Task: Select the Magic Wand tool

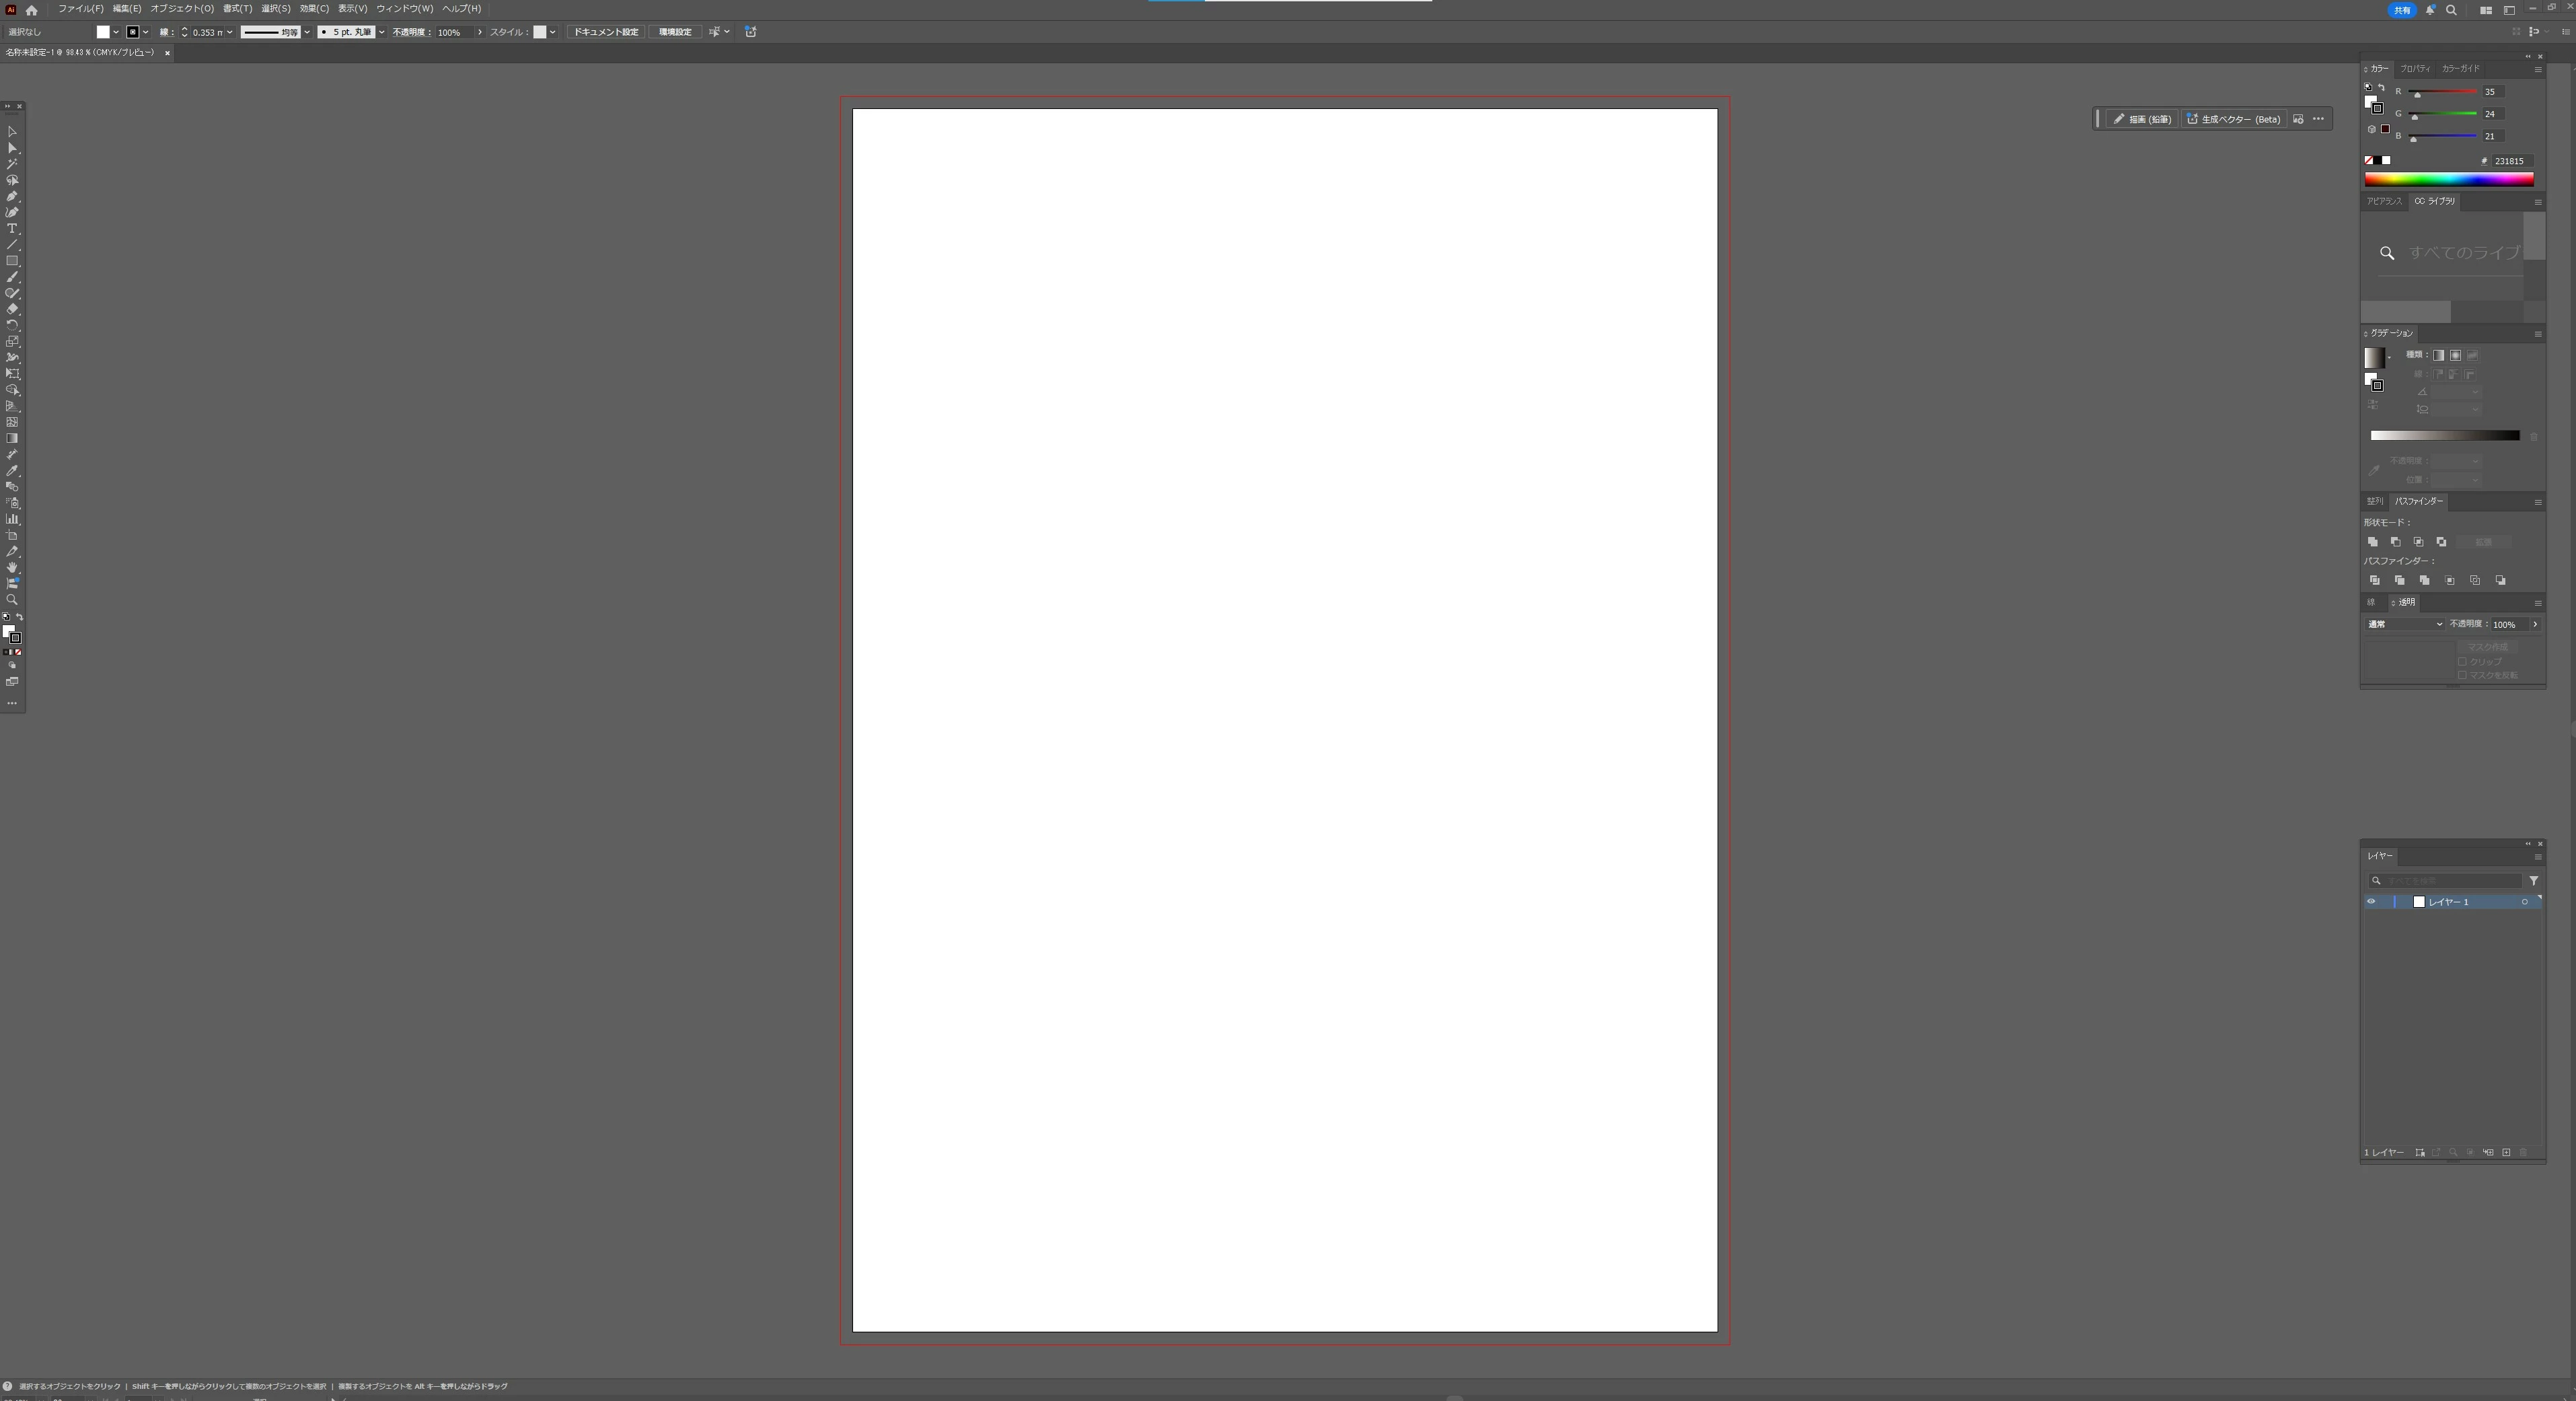Action: pyautogui.click(x=12, y=164)
